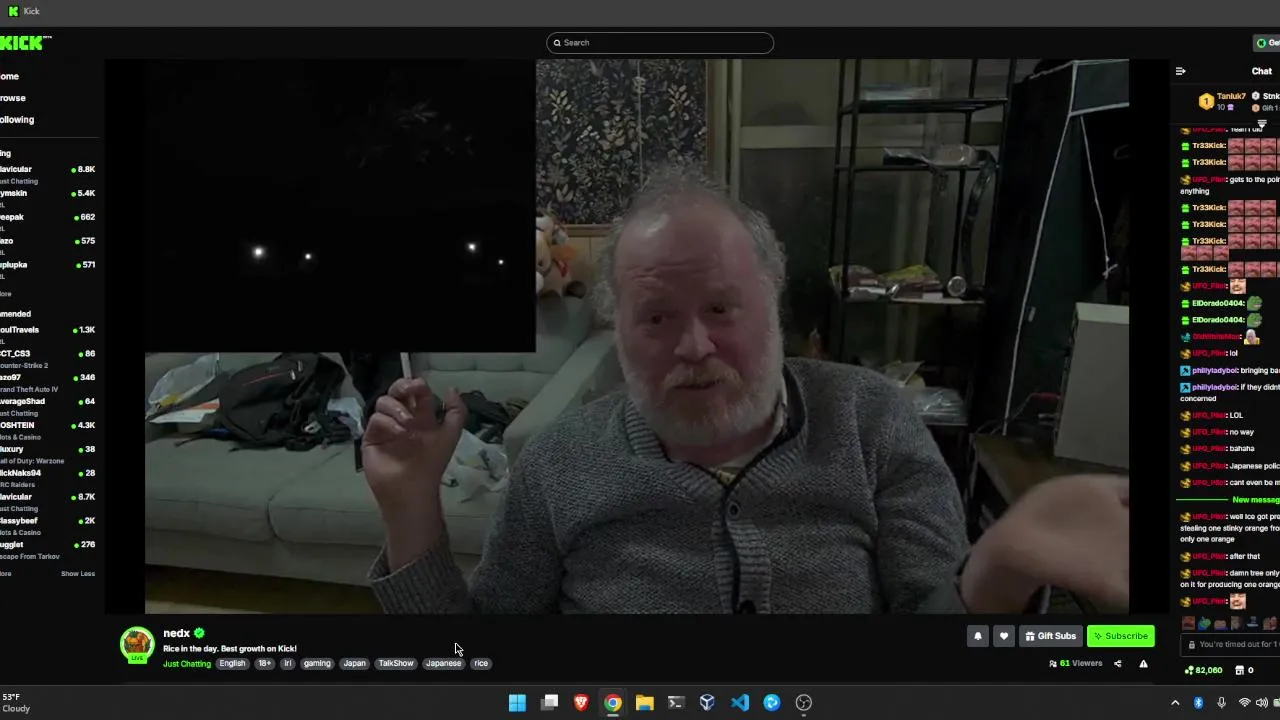Open the sidebar channel with 5.4K viewers
Viewport: 1280px width, 720px height.
(x=48, y=197)
